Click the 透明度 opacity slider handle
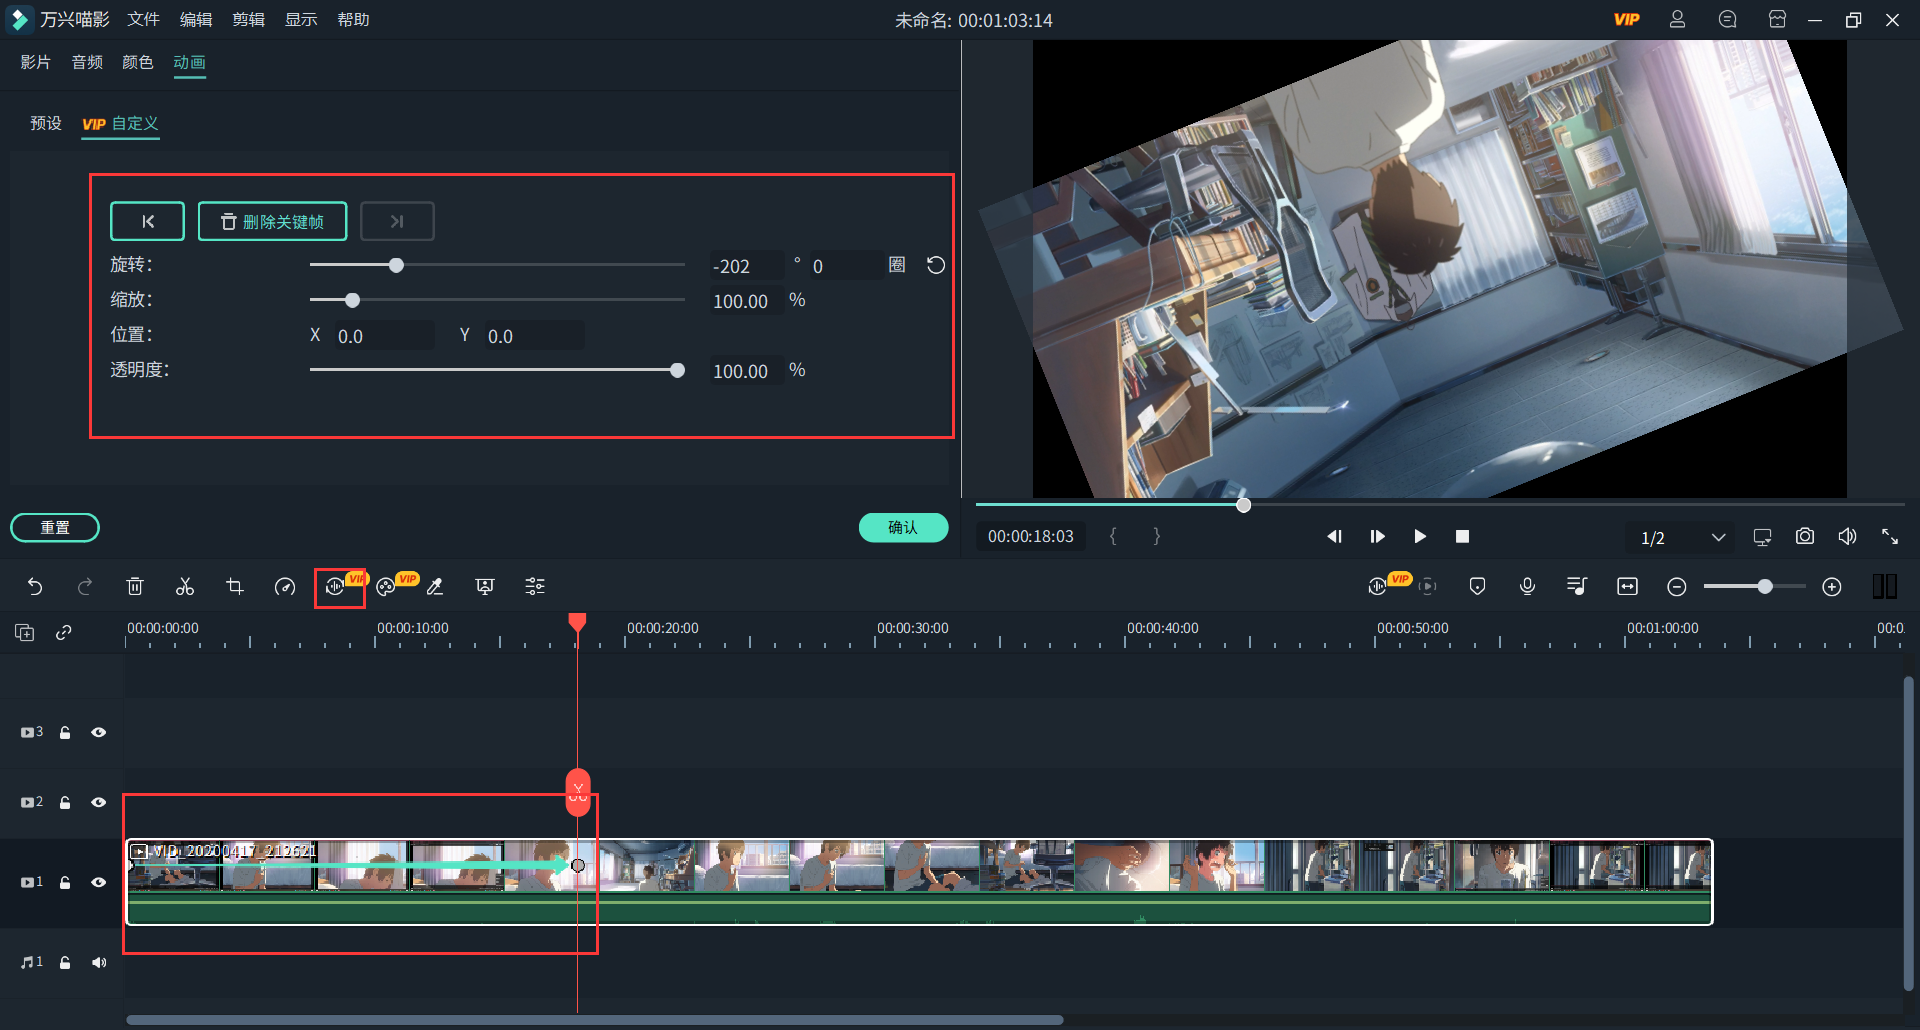This screenshot has height=1030, width=1920. [x=677, y=370]
